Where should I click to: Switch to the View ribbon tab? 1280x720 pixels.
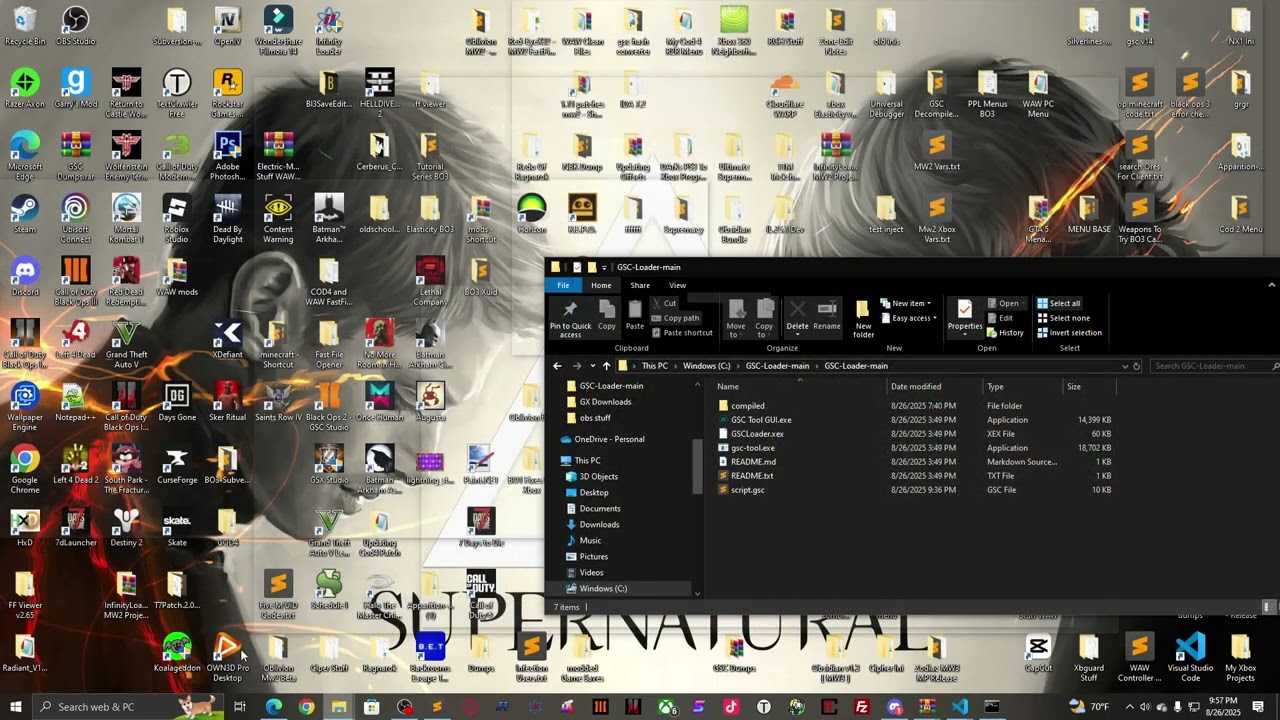coord(677,285)
